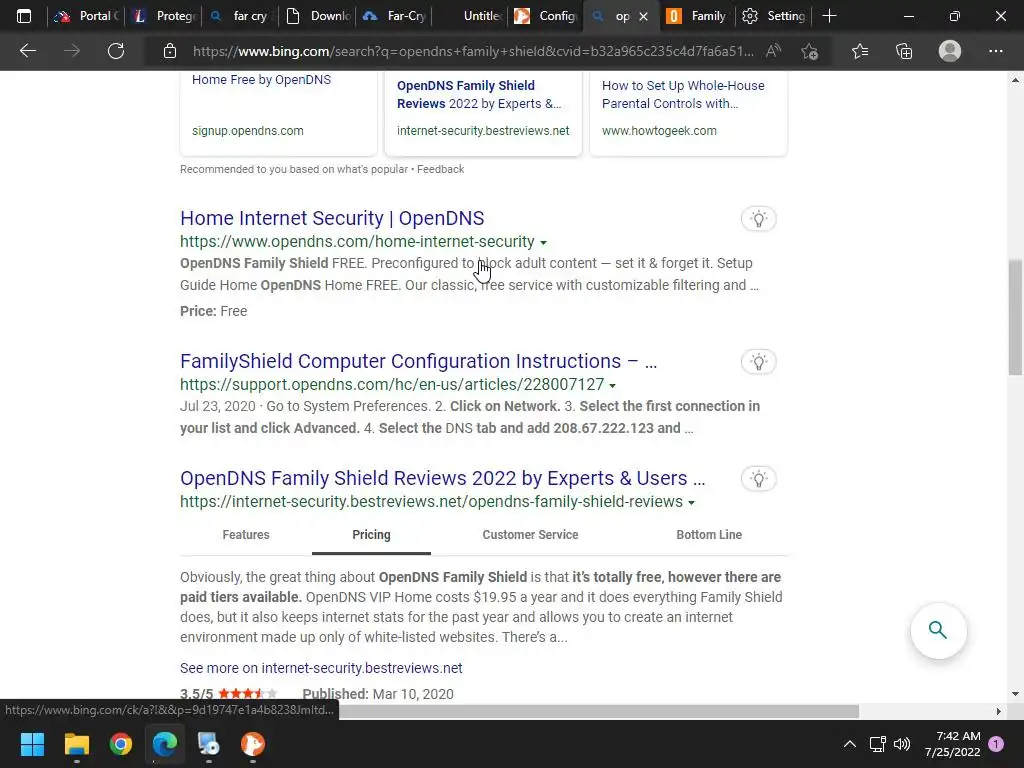Open File Explorer from taskbar

(x=76, y=744)
